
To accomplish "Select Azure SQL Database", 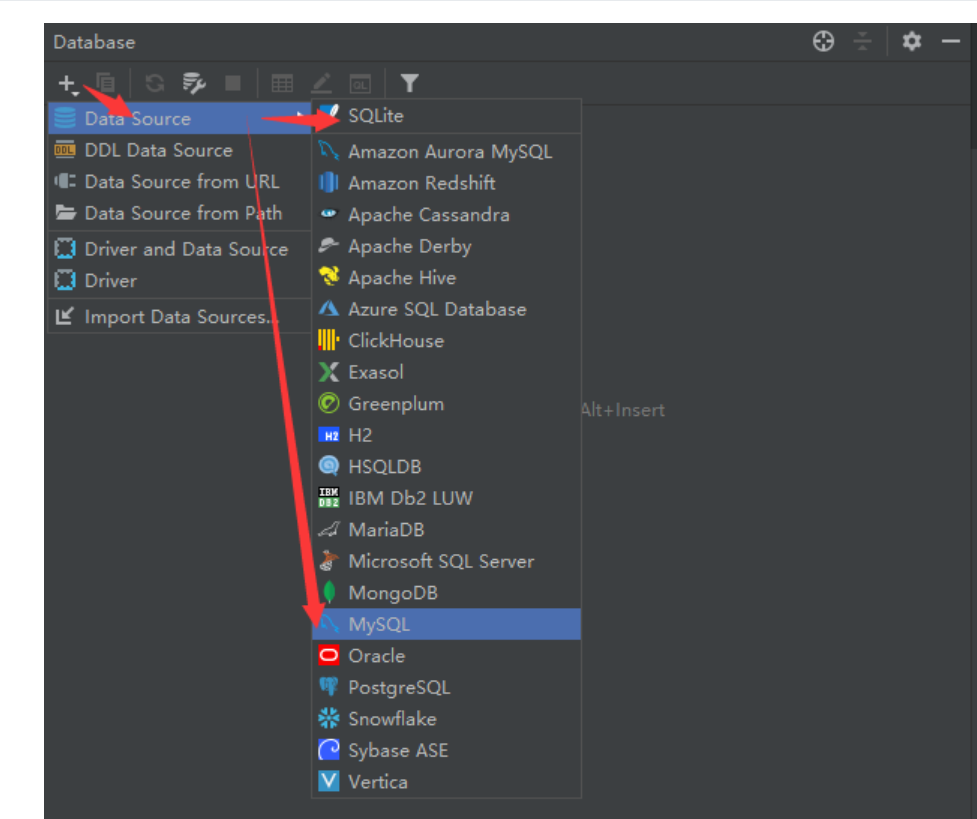I will pyautogui.click(x=446, y=309).
